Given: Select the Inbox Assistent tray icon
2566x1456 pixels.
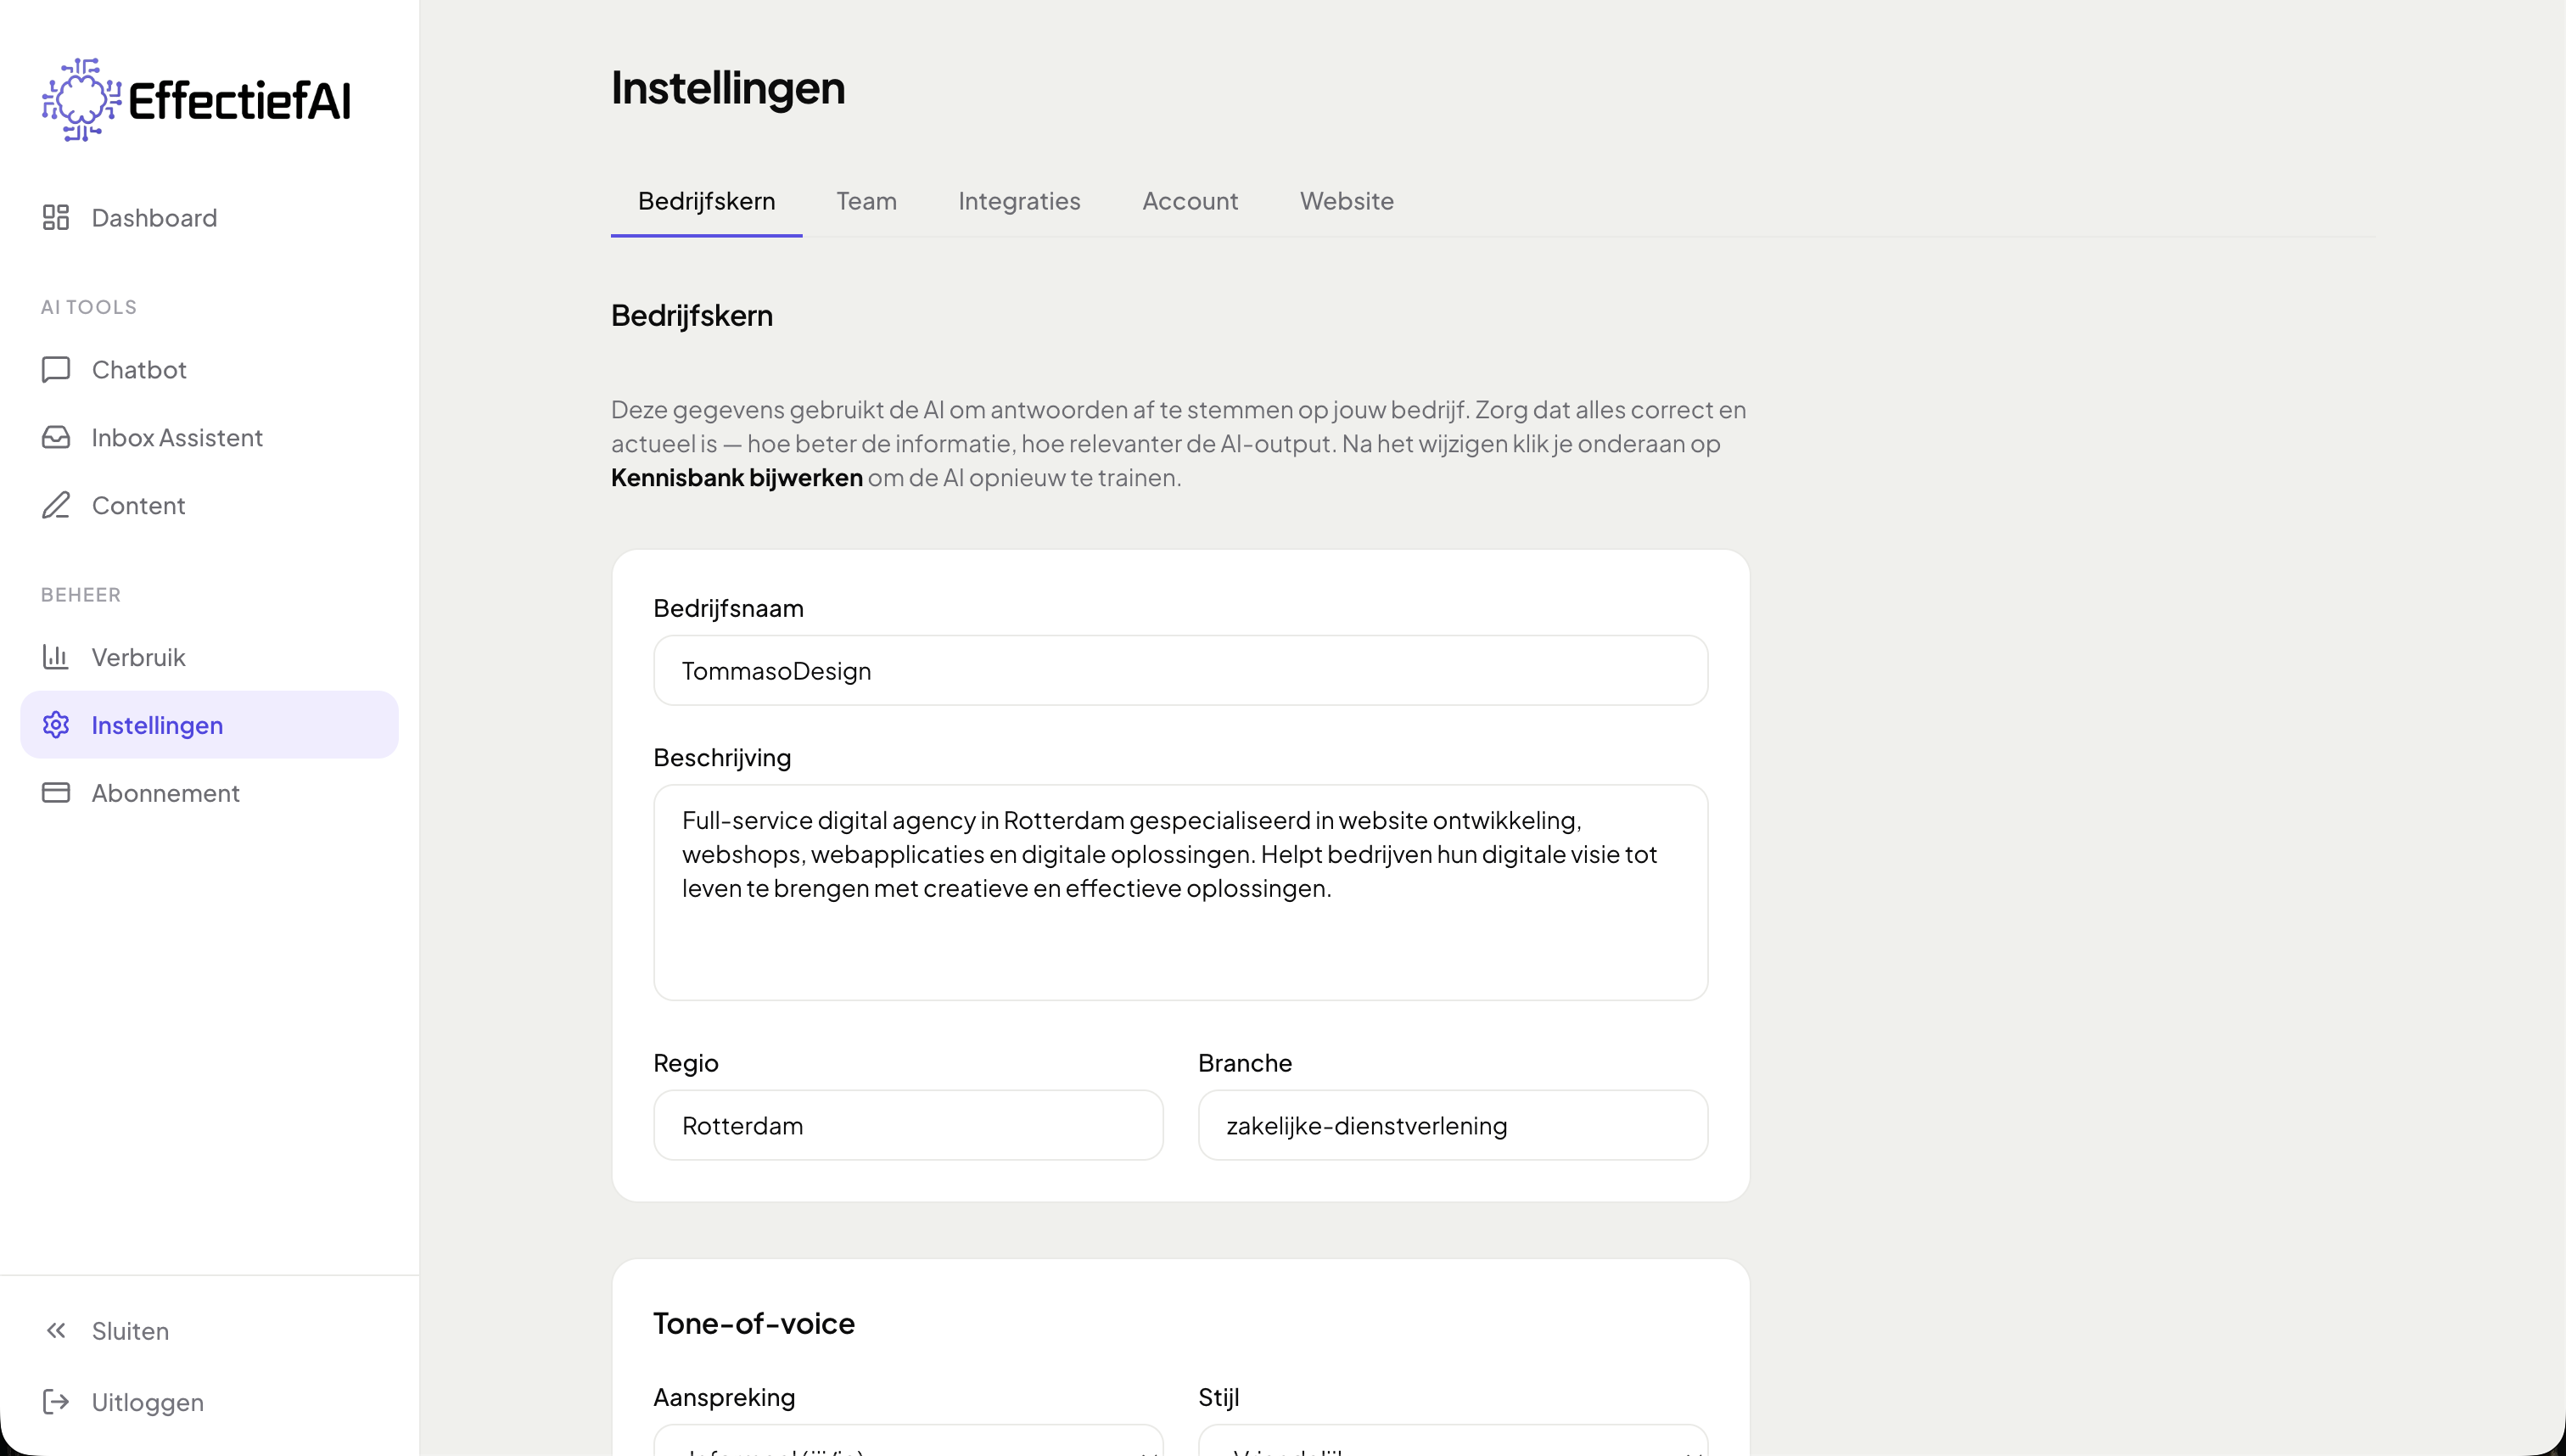Looking at the screenshot, I should (x=56, y=438).
